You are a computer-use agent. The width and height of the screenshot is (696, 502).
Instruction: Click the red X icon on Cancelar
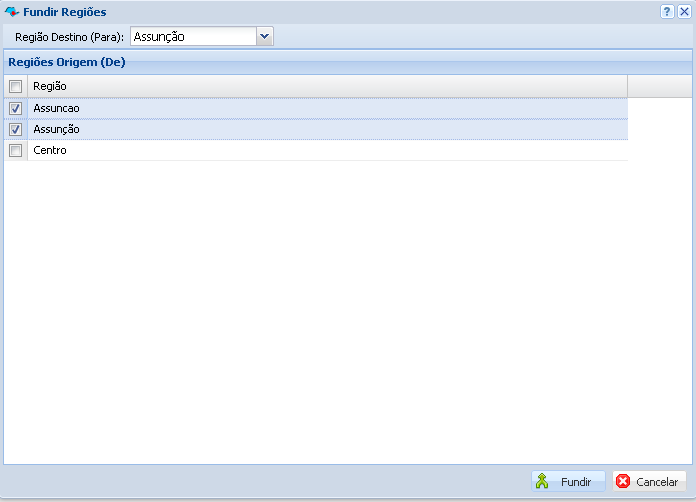click(624, 481)
